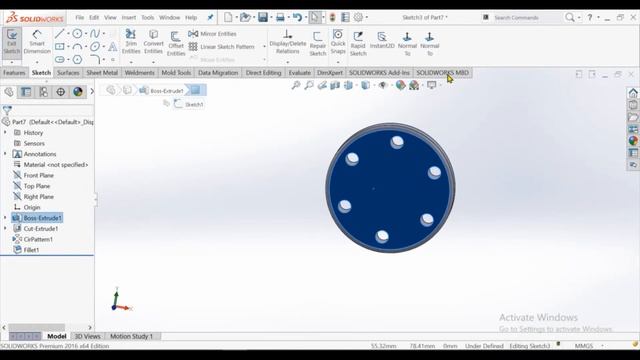Screen dimensions: 640x360
Task: Expand the History tree node
Action: tap(5, 133)
